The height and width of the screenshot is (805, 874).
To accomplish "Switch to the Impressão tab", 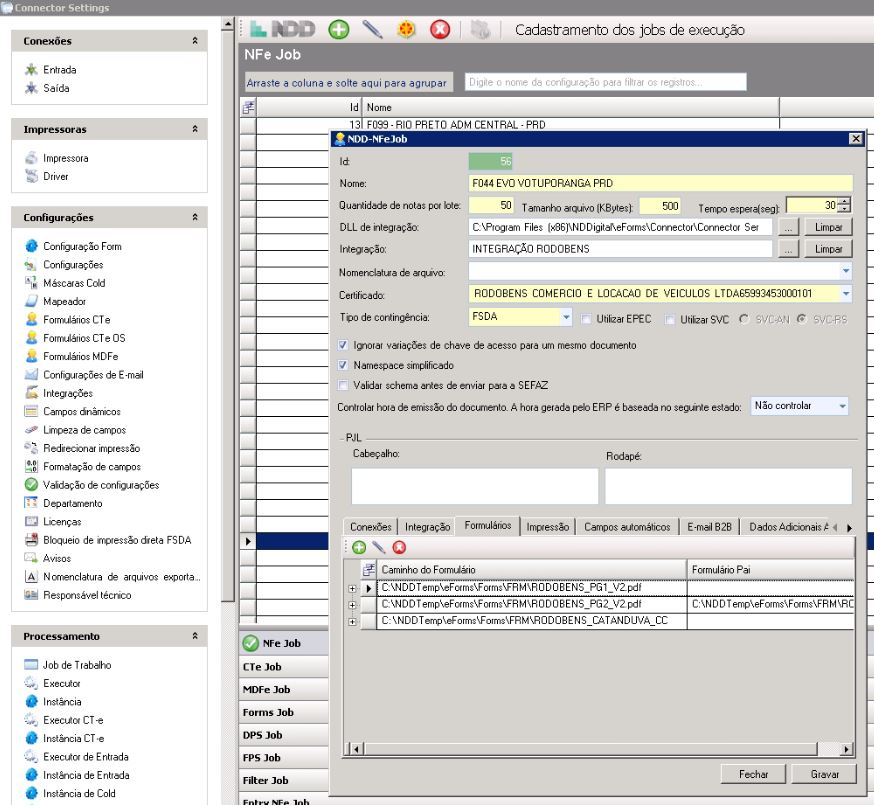I will pyautogui.click(x=548, y=527).
